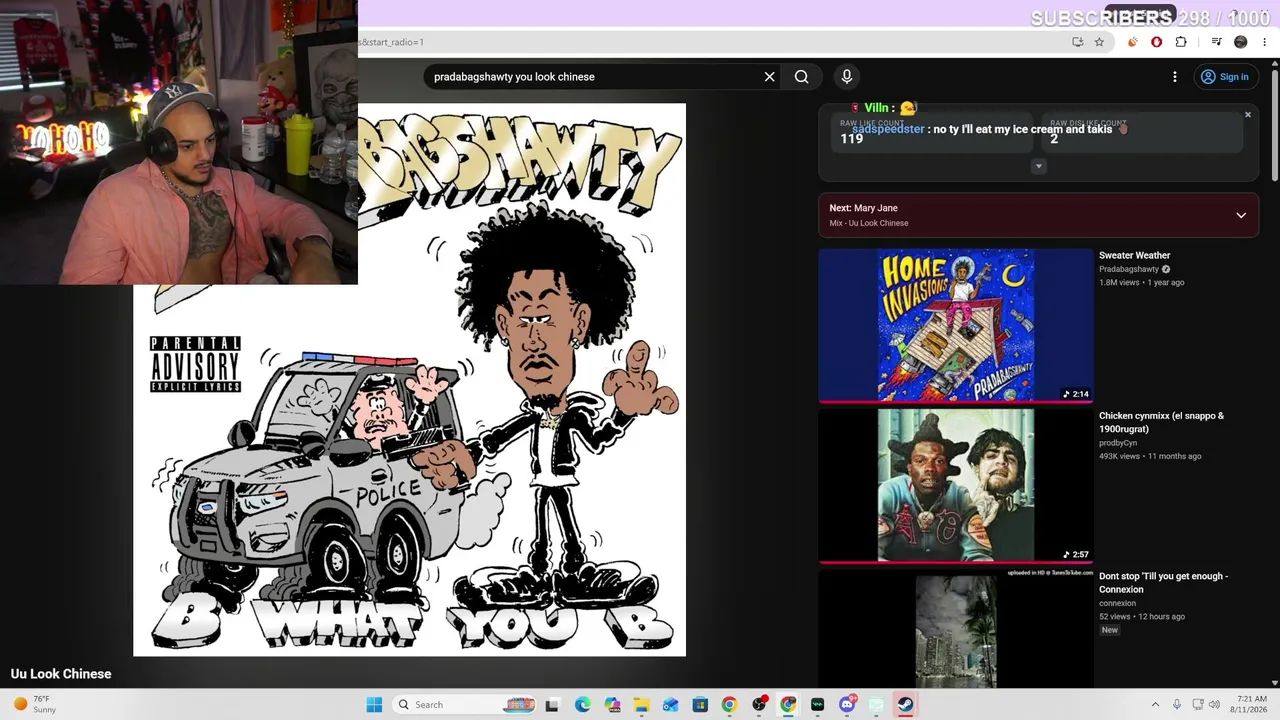Image resolution: width=1280 pixels, height=720 pixels.
Task: Open Steam from the taskbar
Action: tap(905, 705)
